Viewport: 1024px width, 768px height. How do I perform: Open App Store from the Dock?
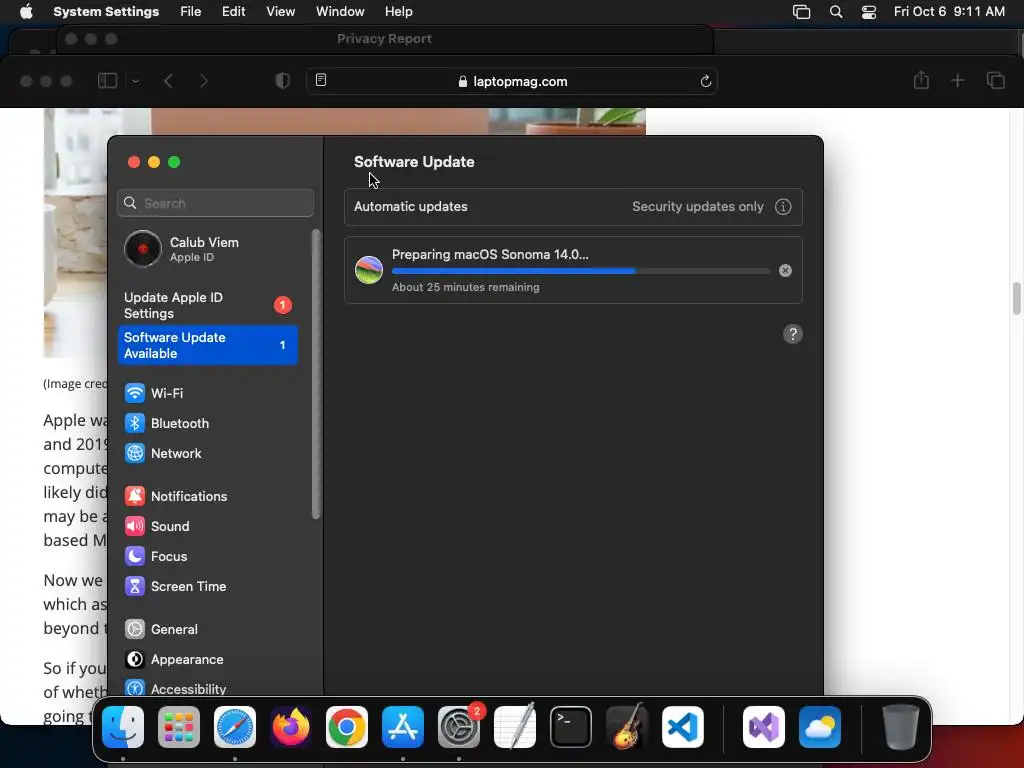(403, 727)
